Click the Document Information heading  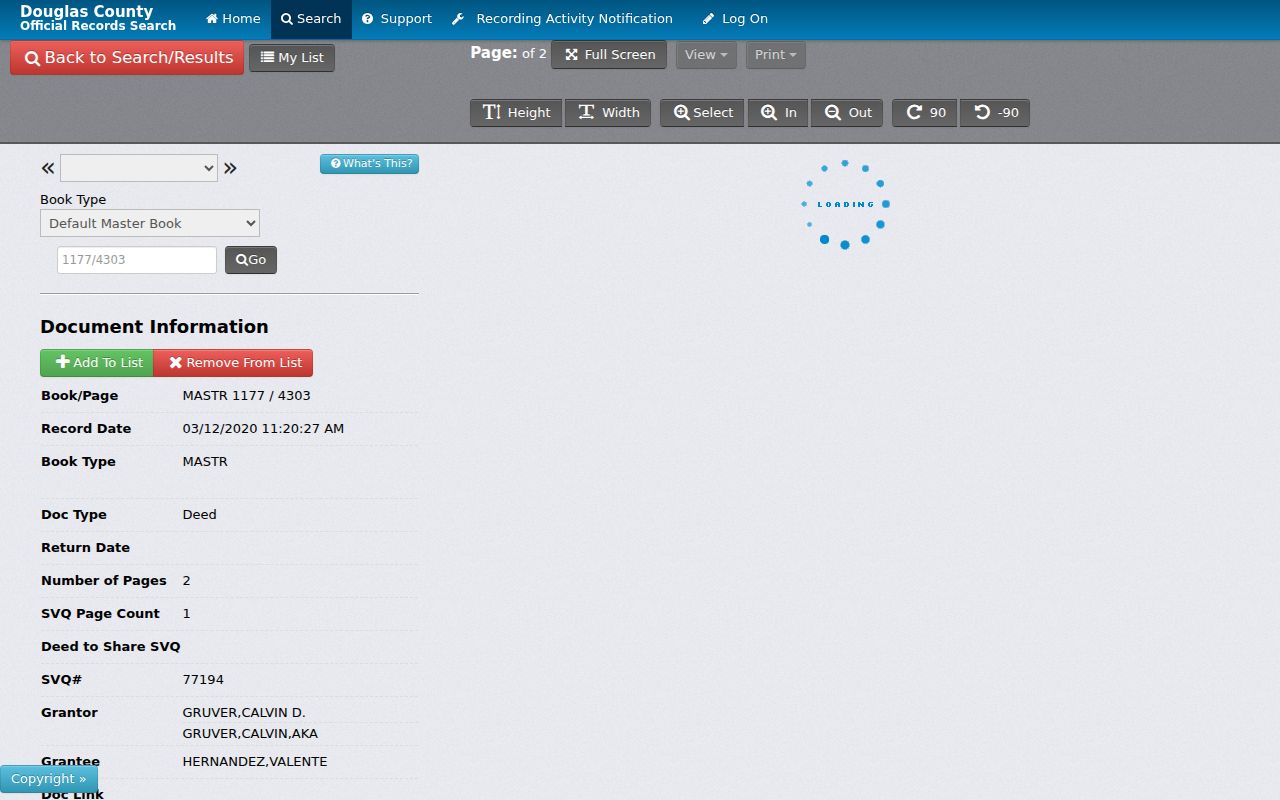(154, 327)
